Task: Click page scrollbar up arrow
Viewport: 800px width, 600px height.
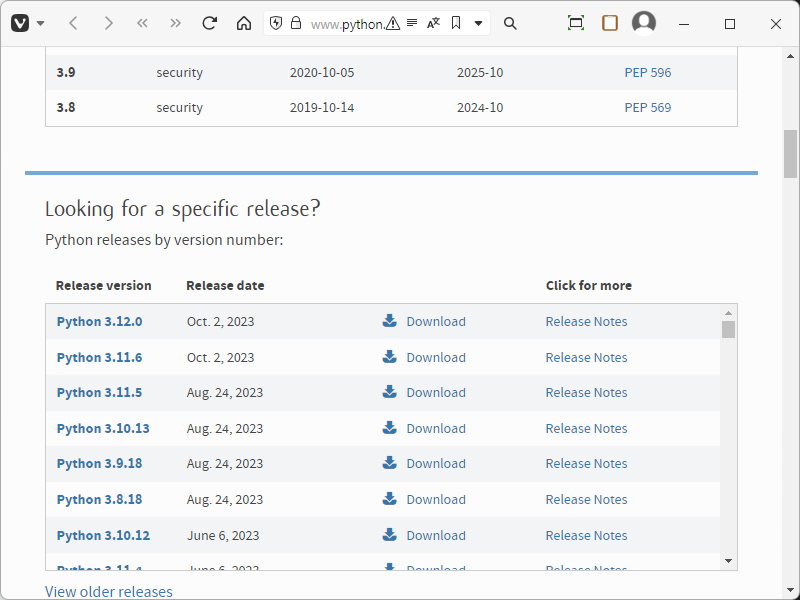Action: click(x=791, y=56)
